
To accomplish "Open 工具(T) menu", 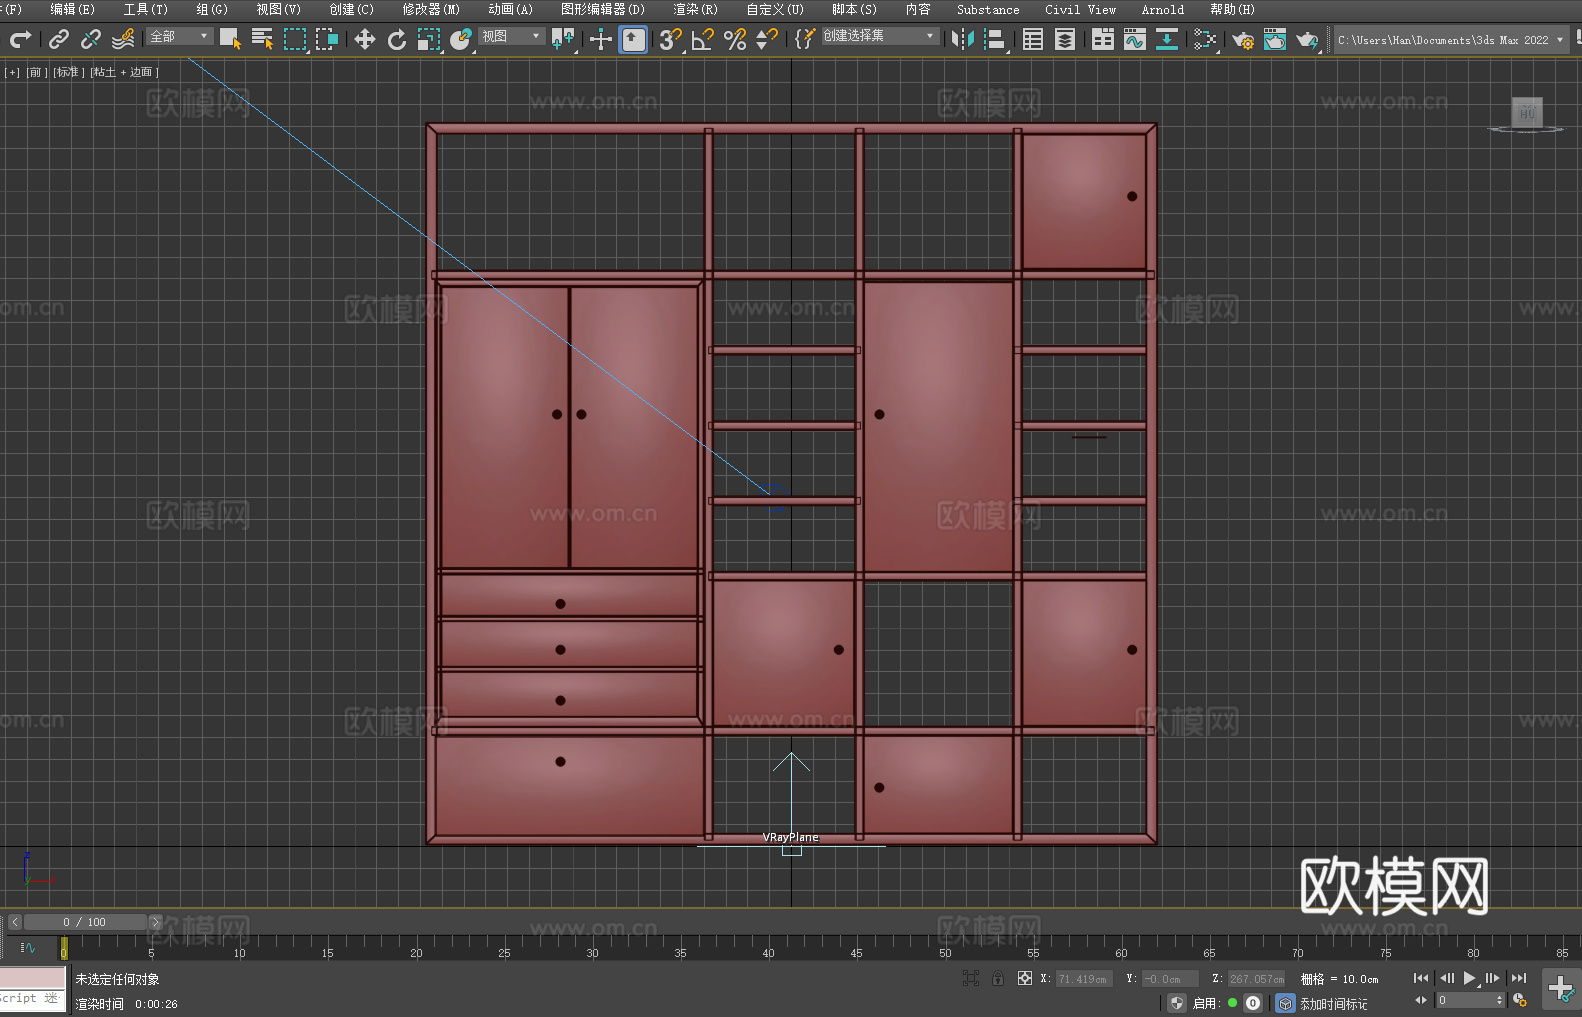I will [x=145, y=9].
